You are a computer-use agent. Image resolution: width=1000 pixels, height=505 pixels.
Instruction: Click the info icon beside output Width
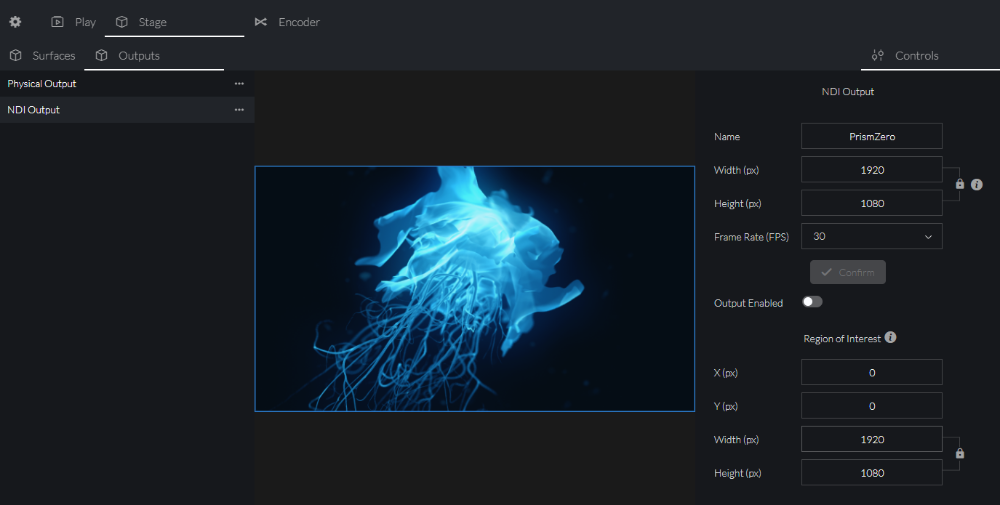click(977, 185)
